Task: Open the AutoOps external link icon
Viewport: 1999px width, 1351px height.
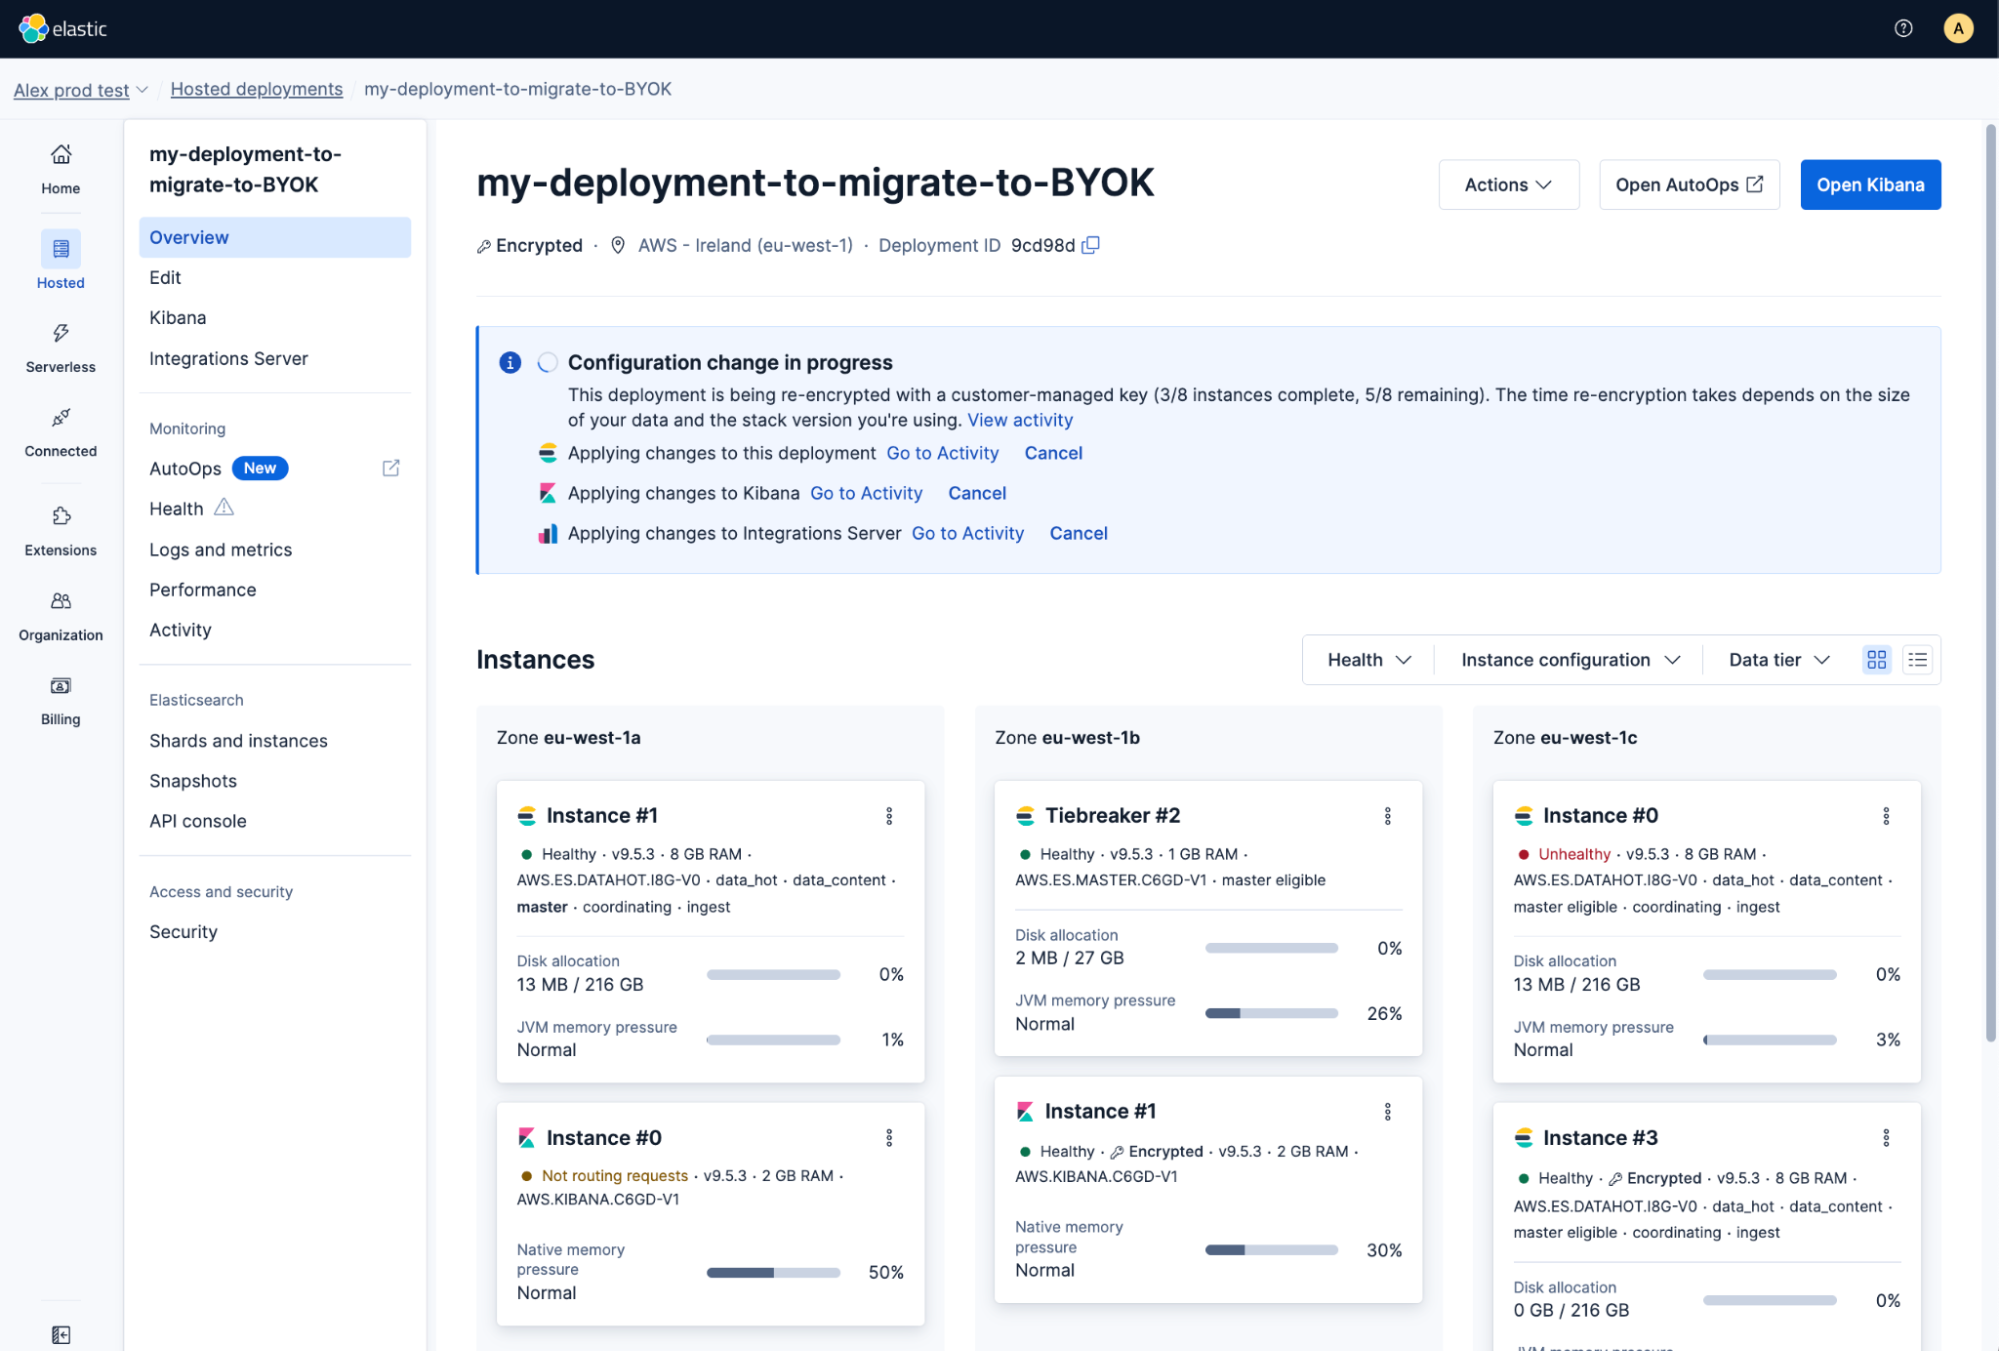Action: [x=391, y=468]
